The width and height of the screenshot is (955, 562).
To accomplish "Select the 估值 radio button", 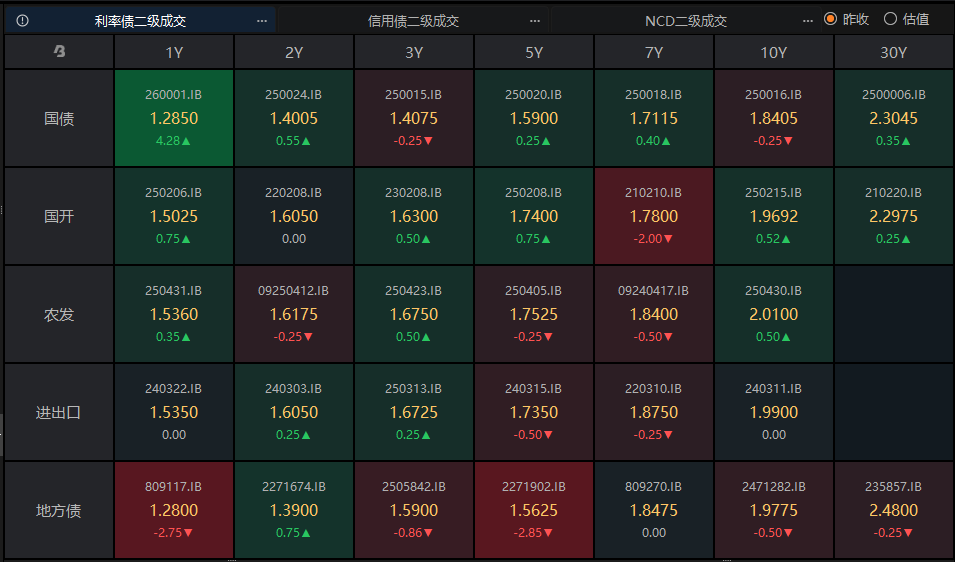I will tap(890, 19).
